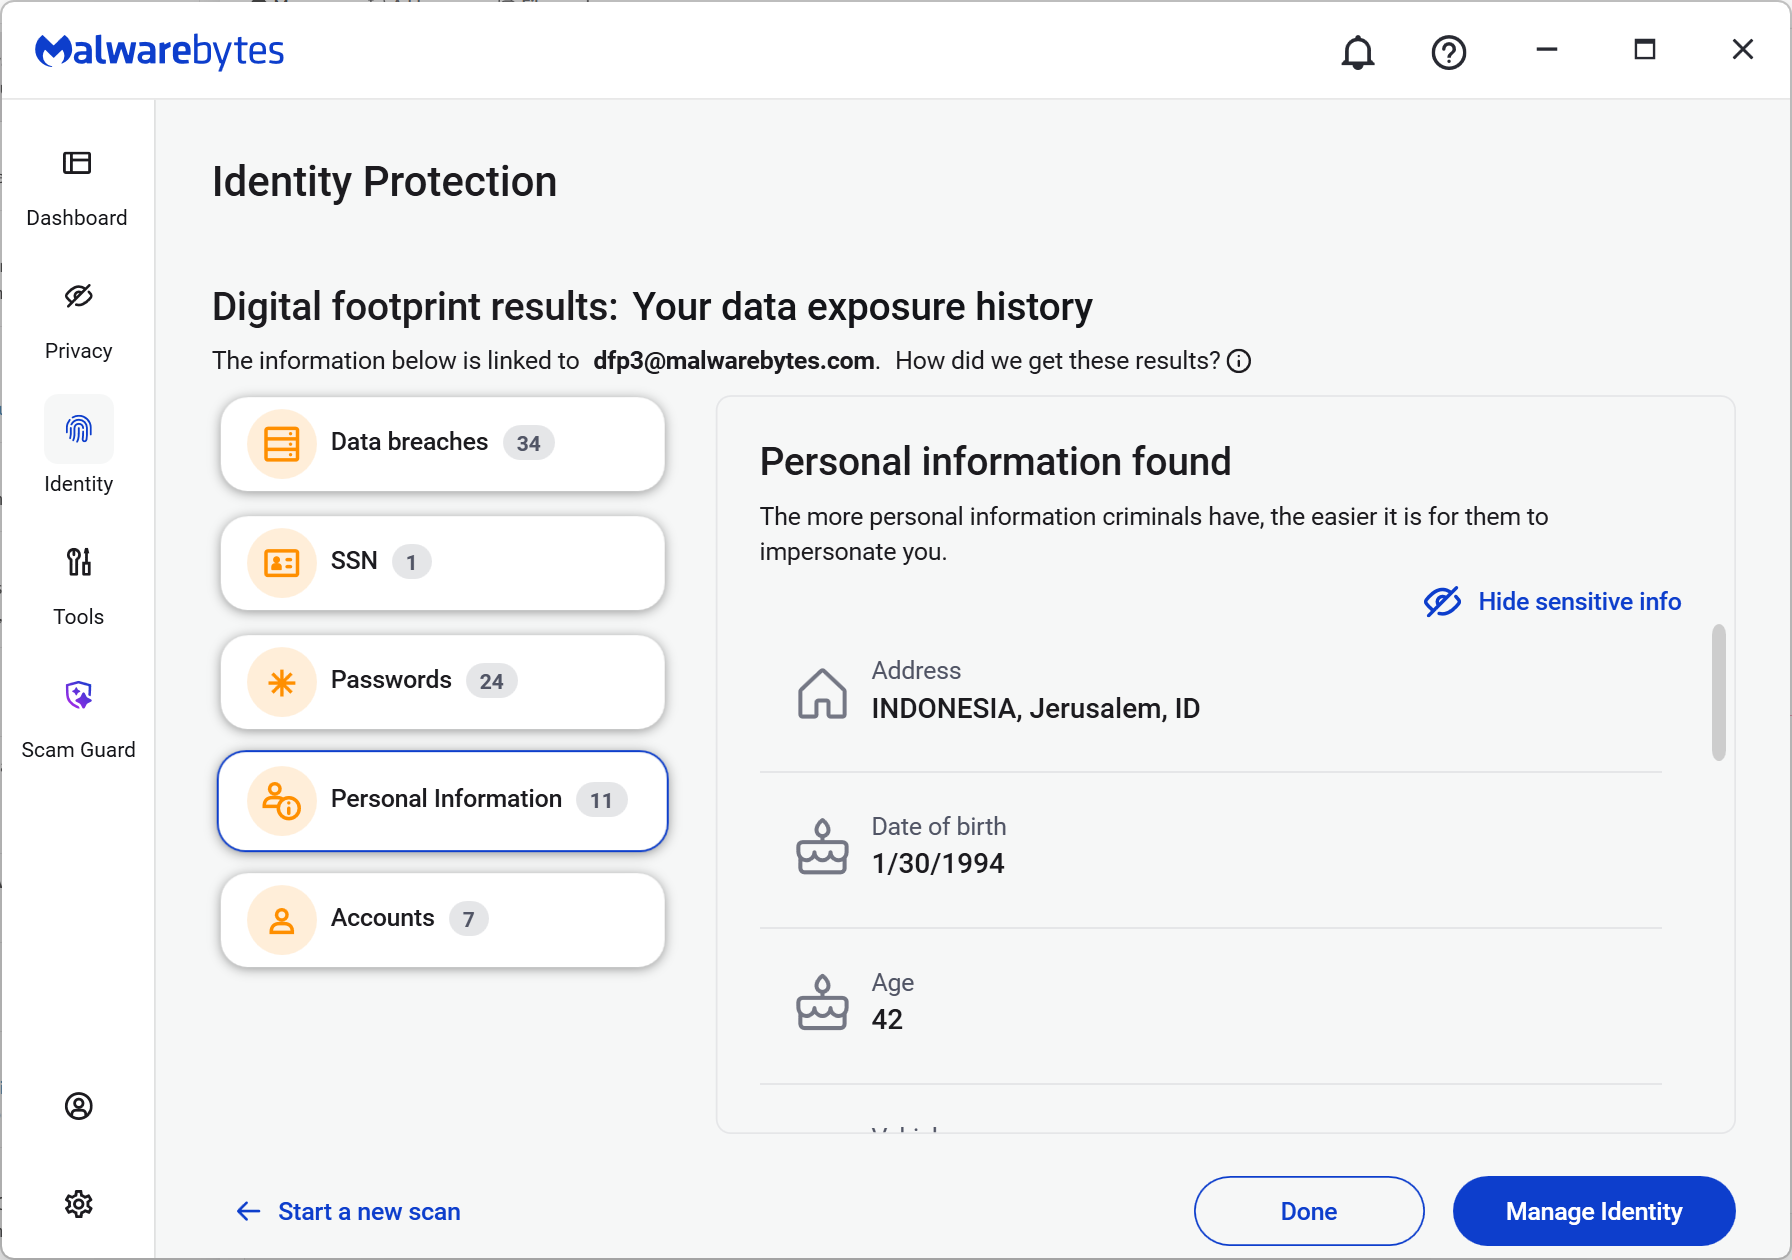
Task: Click the Date of birth cake icon
Action: (x=822, y=847)
